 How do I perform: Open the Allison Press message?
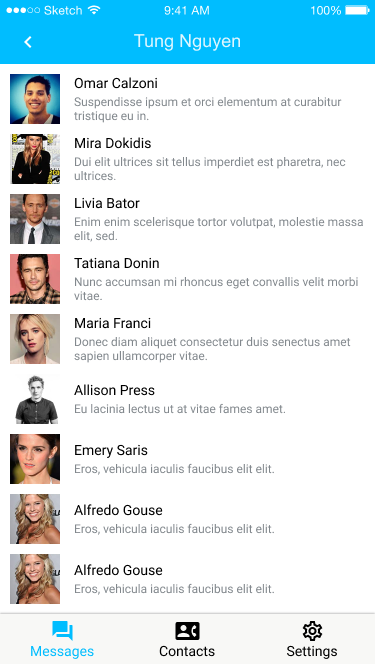188,399
